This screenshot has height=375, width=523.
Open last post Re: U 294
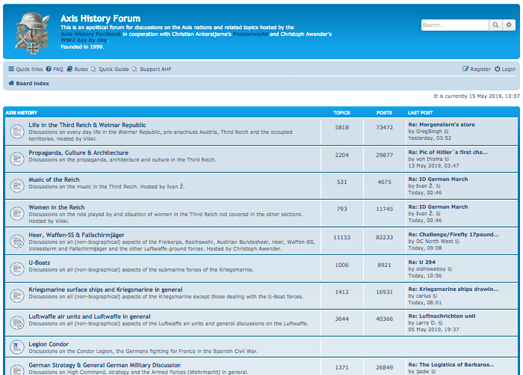tap(422, 262)
